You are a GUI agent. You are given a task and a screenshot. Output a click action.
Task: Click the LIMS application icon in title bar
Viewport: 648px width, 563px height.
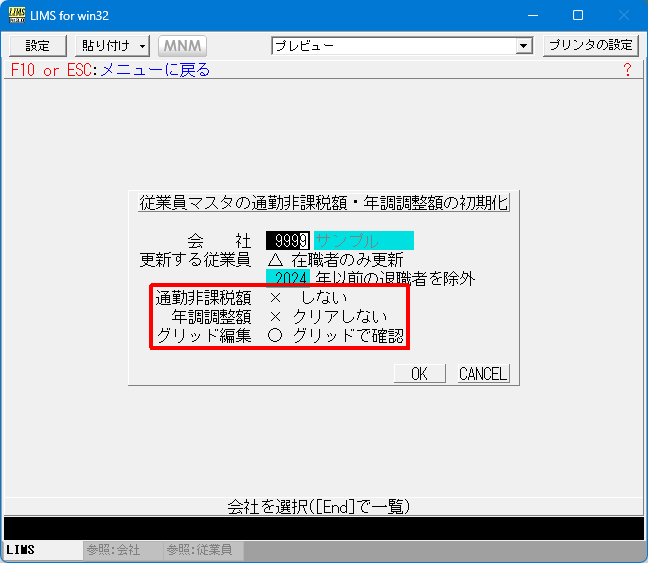point(17,16)
